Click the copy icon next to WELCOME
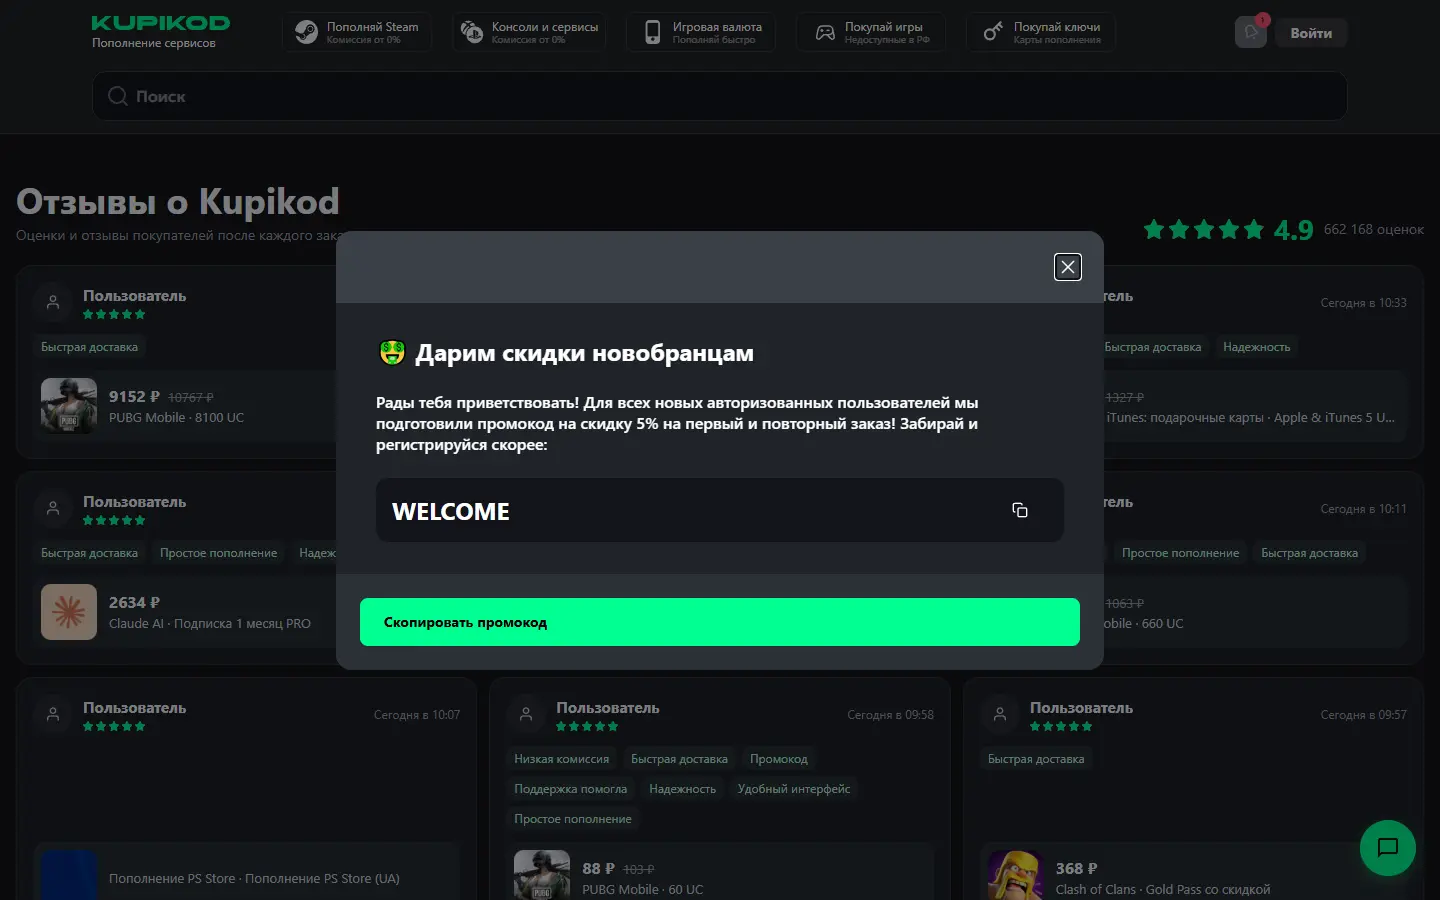This screenshot has width=1440, height=900. pos(1020,510)
